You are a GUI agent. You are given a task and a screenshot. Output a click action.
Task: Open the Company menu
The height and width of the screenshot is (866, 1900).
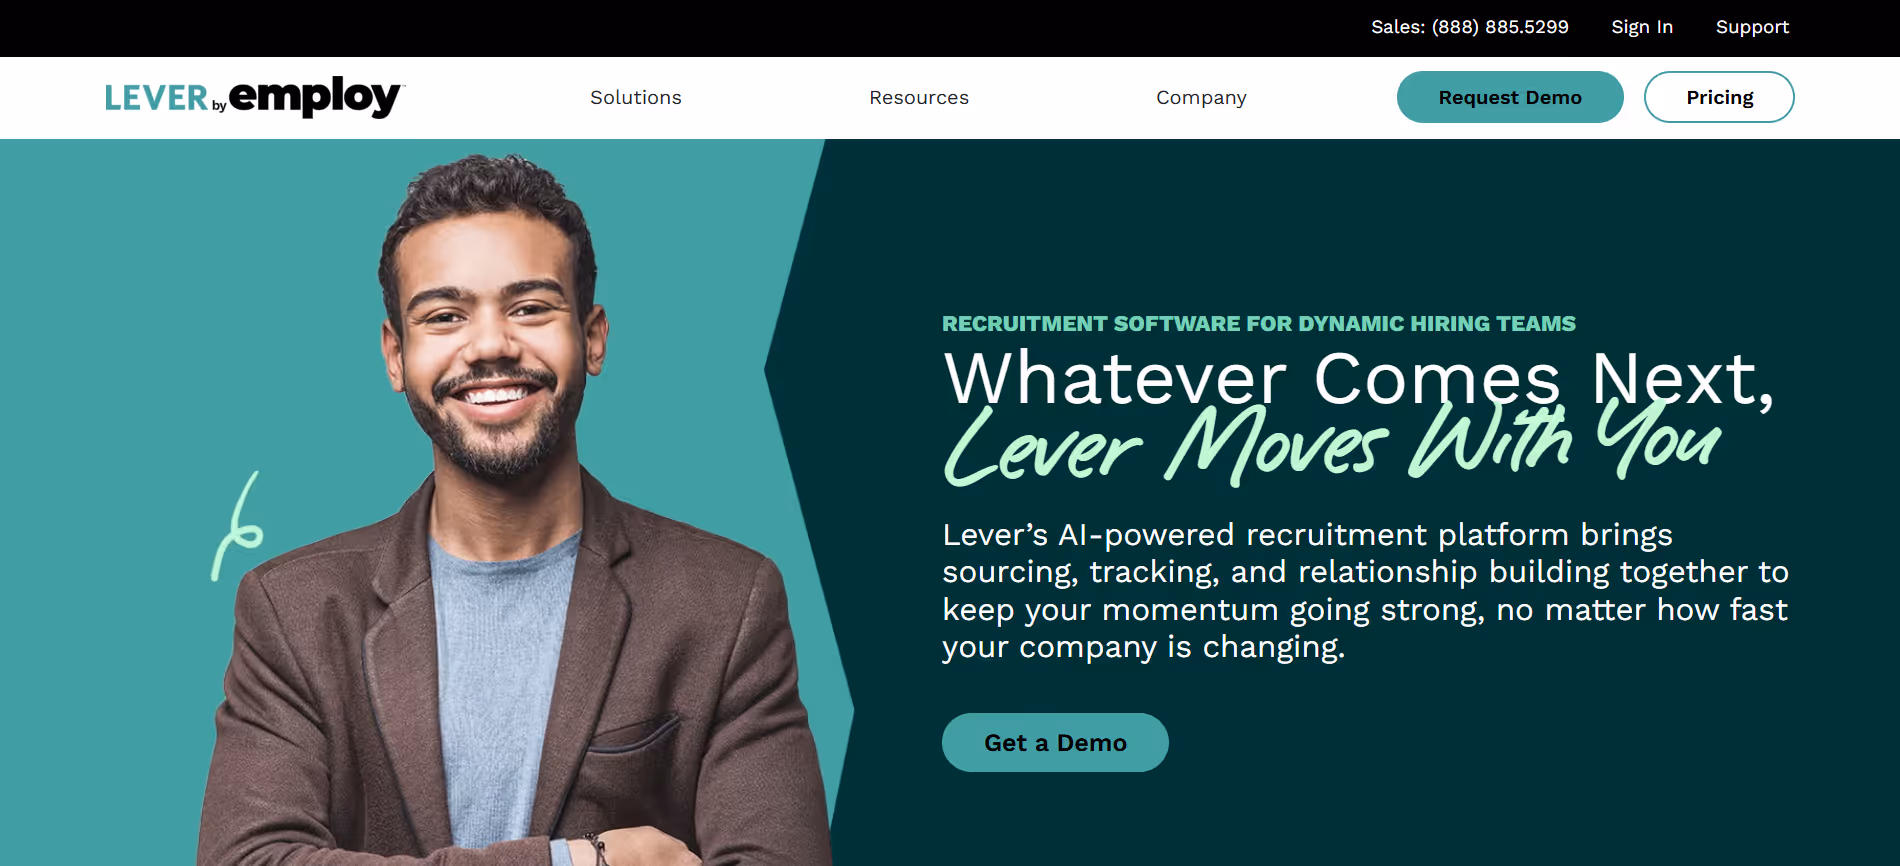click(x=1201, y=97)
